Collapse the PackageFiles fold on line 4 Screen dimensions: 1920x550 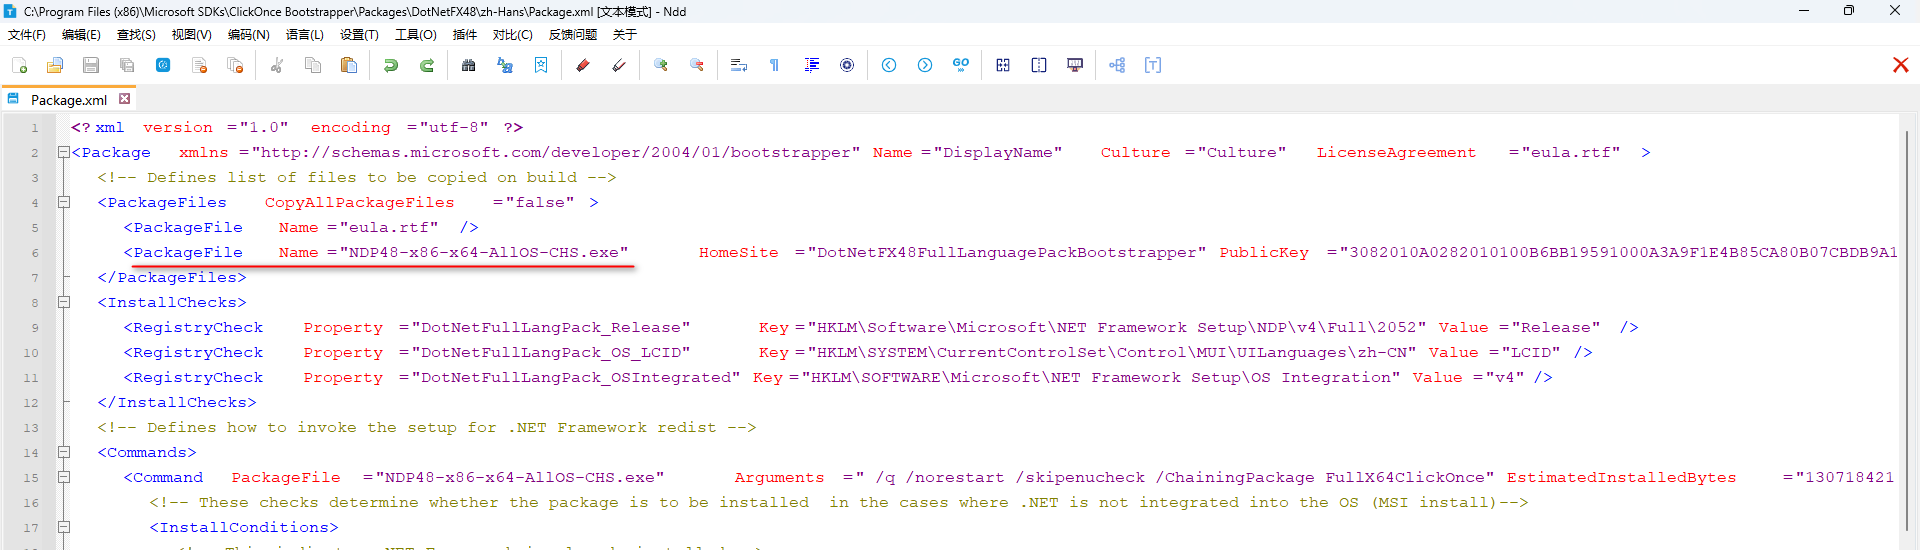64,202
